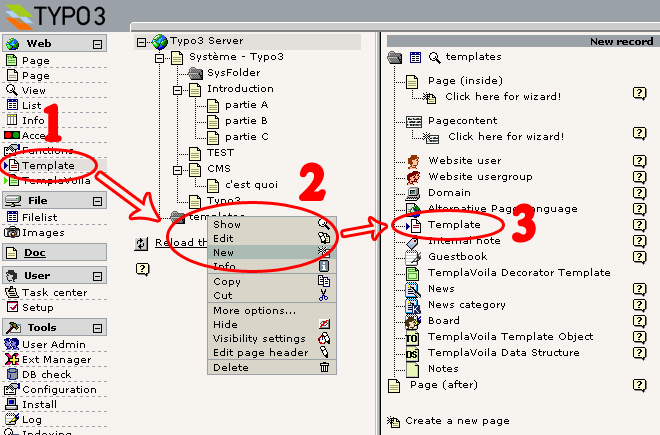
Task: Choose New in the context menu
Action: click(223, 252)
